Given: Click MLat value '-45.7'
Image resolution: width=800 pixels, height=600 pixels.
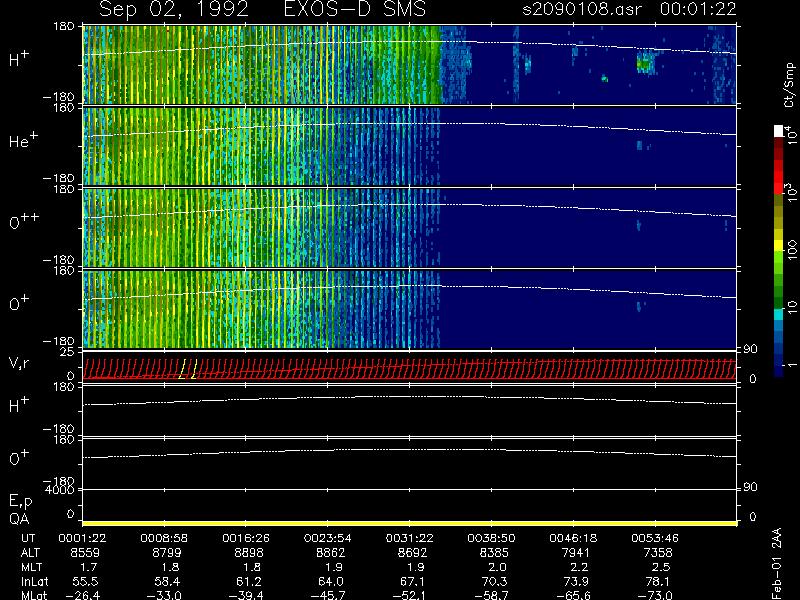Looking at the screenshot, I should click(328, 595).
